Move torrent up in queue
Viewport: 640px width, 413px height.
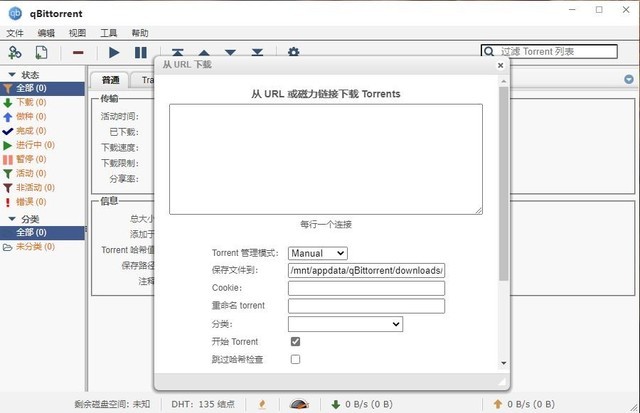[x=204, y=53]
